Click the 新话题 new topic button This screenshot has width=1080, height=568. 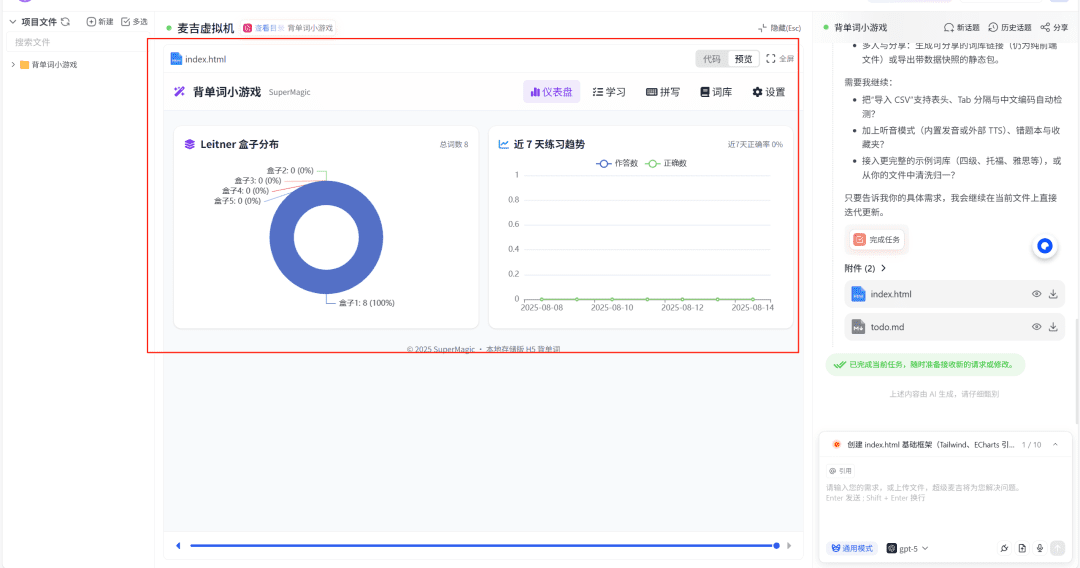(961, 28)
